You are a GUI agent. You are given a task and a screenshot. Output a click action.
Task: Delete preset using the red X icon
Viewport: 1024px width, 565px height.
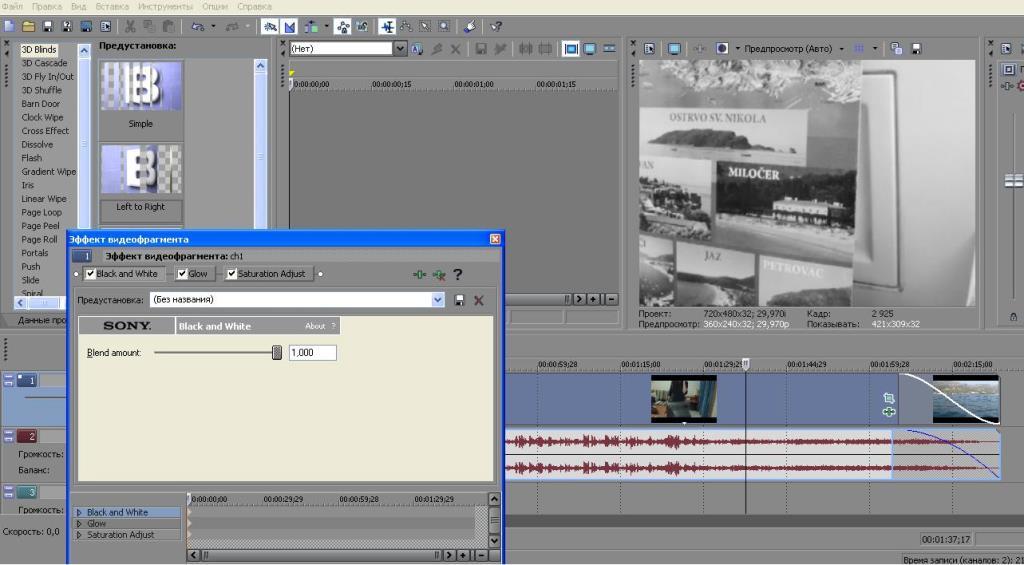click(479, 300)
